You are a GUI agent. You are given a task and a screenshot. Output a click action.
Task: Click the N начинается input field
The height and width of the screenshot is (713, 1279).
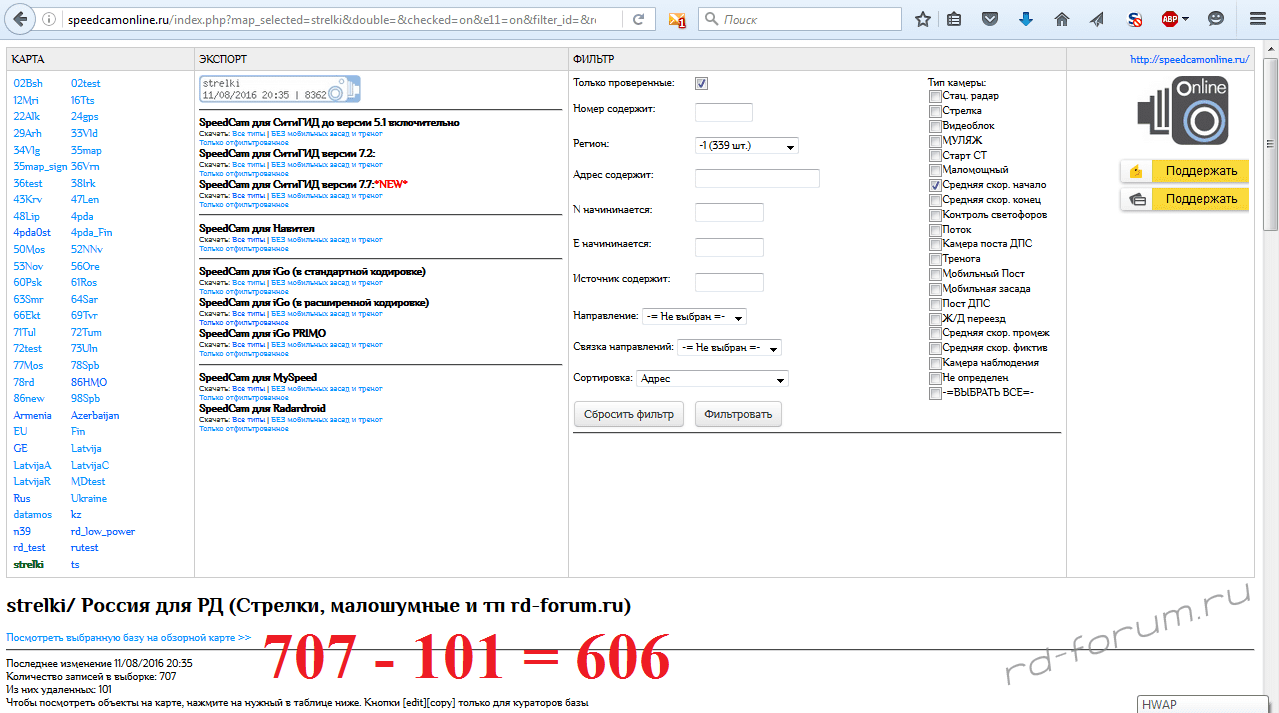tap(729, 212)
